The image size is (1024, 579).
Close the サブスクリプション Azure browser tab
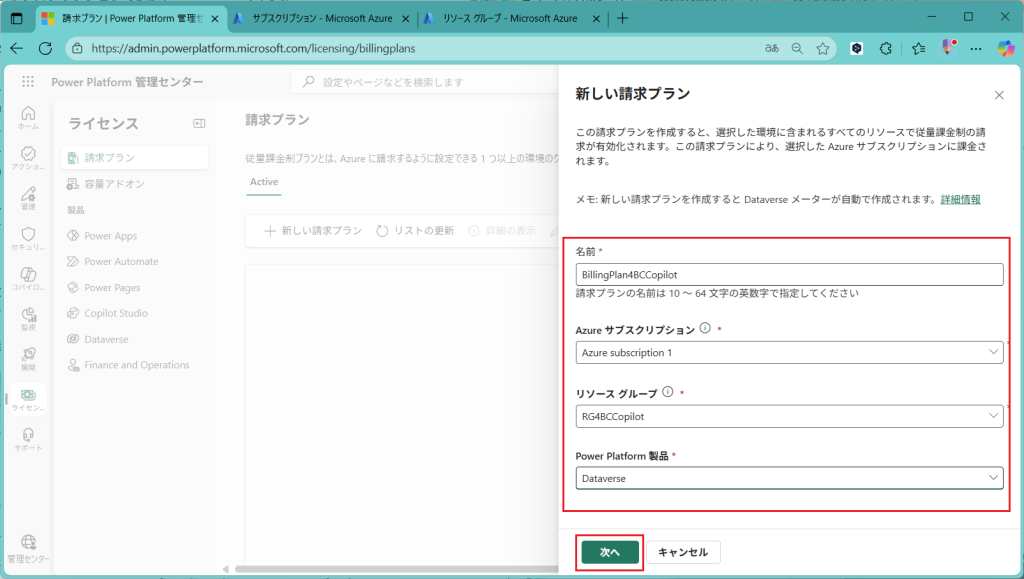point(405,19)
